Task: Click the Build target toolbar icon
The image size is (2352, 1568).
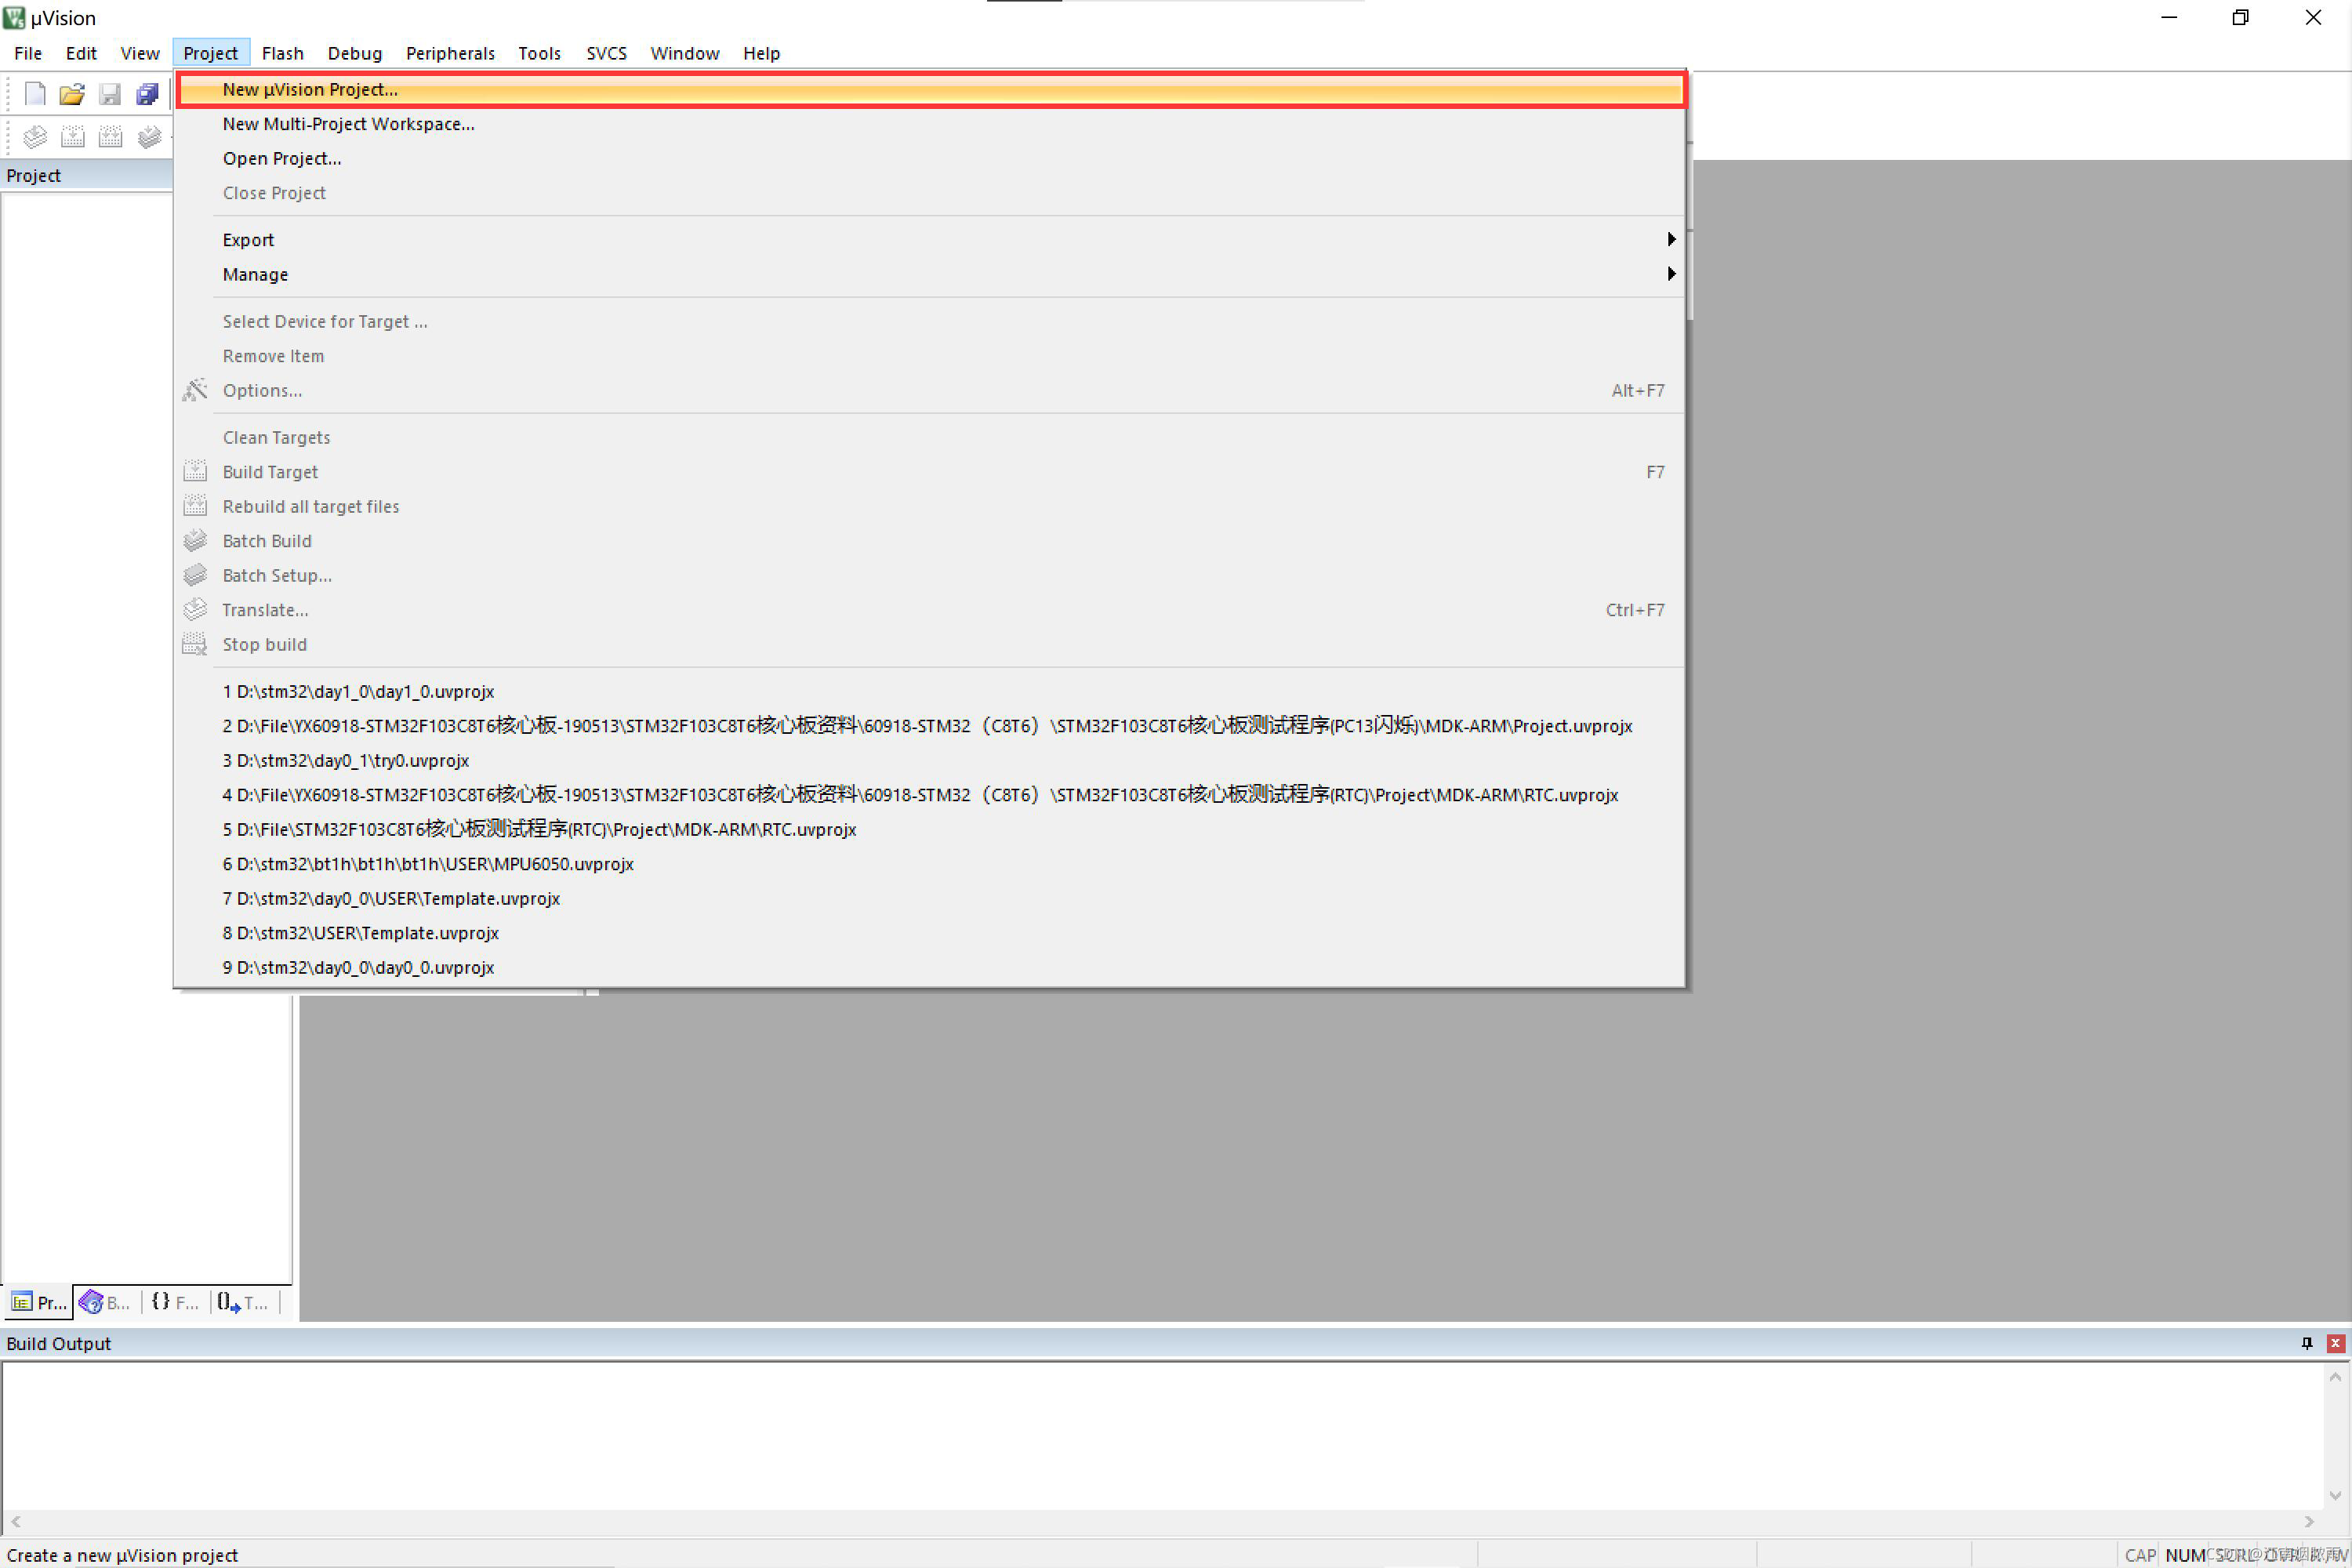Action: 73,137
